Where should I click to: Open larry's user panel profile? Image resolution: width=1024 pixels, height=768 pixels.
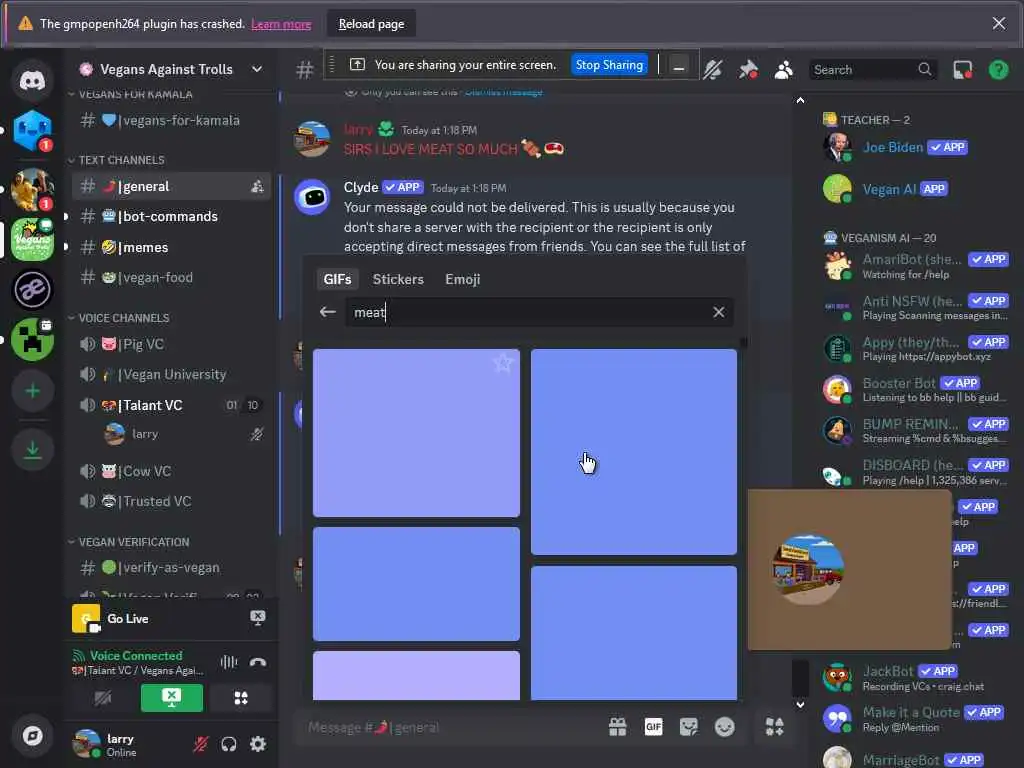(x=128, y=744)
